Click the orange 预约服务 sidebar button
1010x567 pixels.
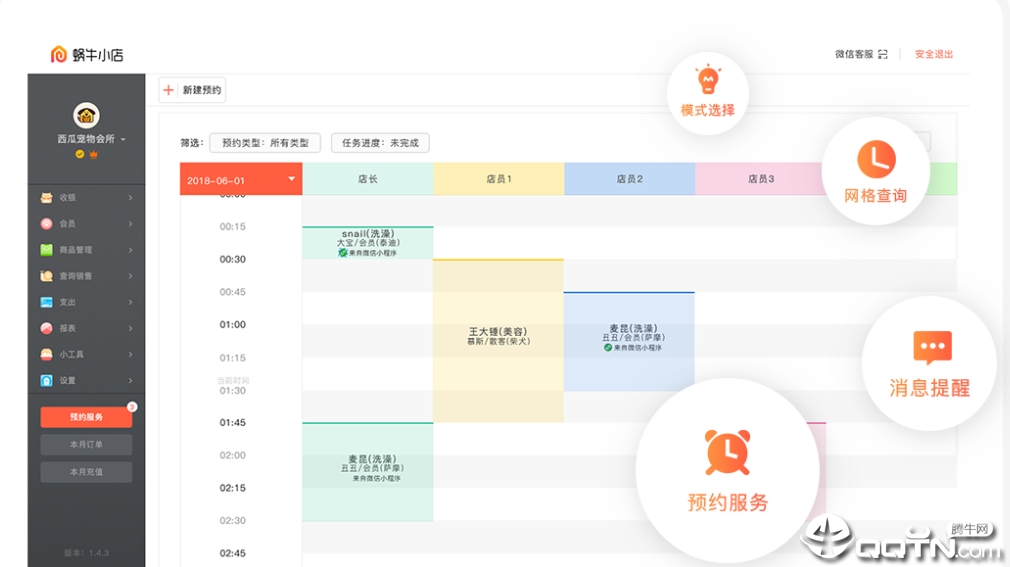pyautogui.click(x=86, y=417)
